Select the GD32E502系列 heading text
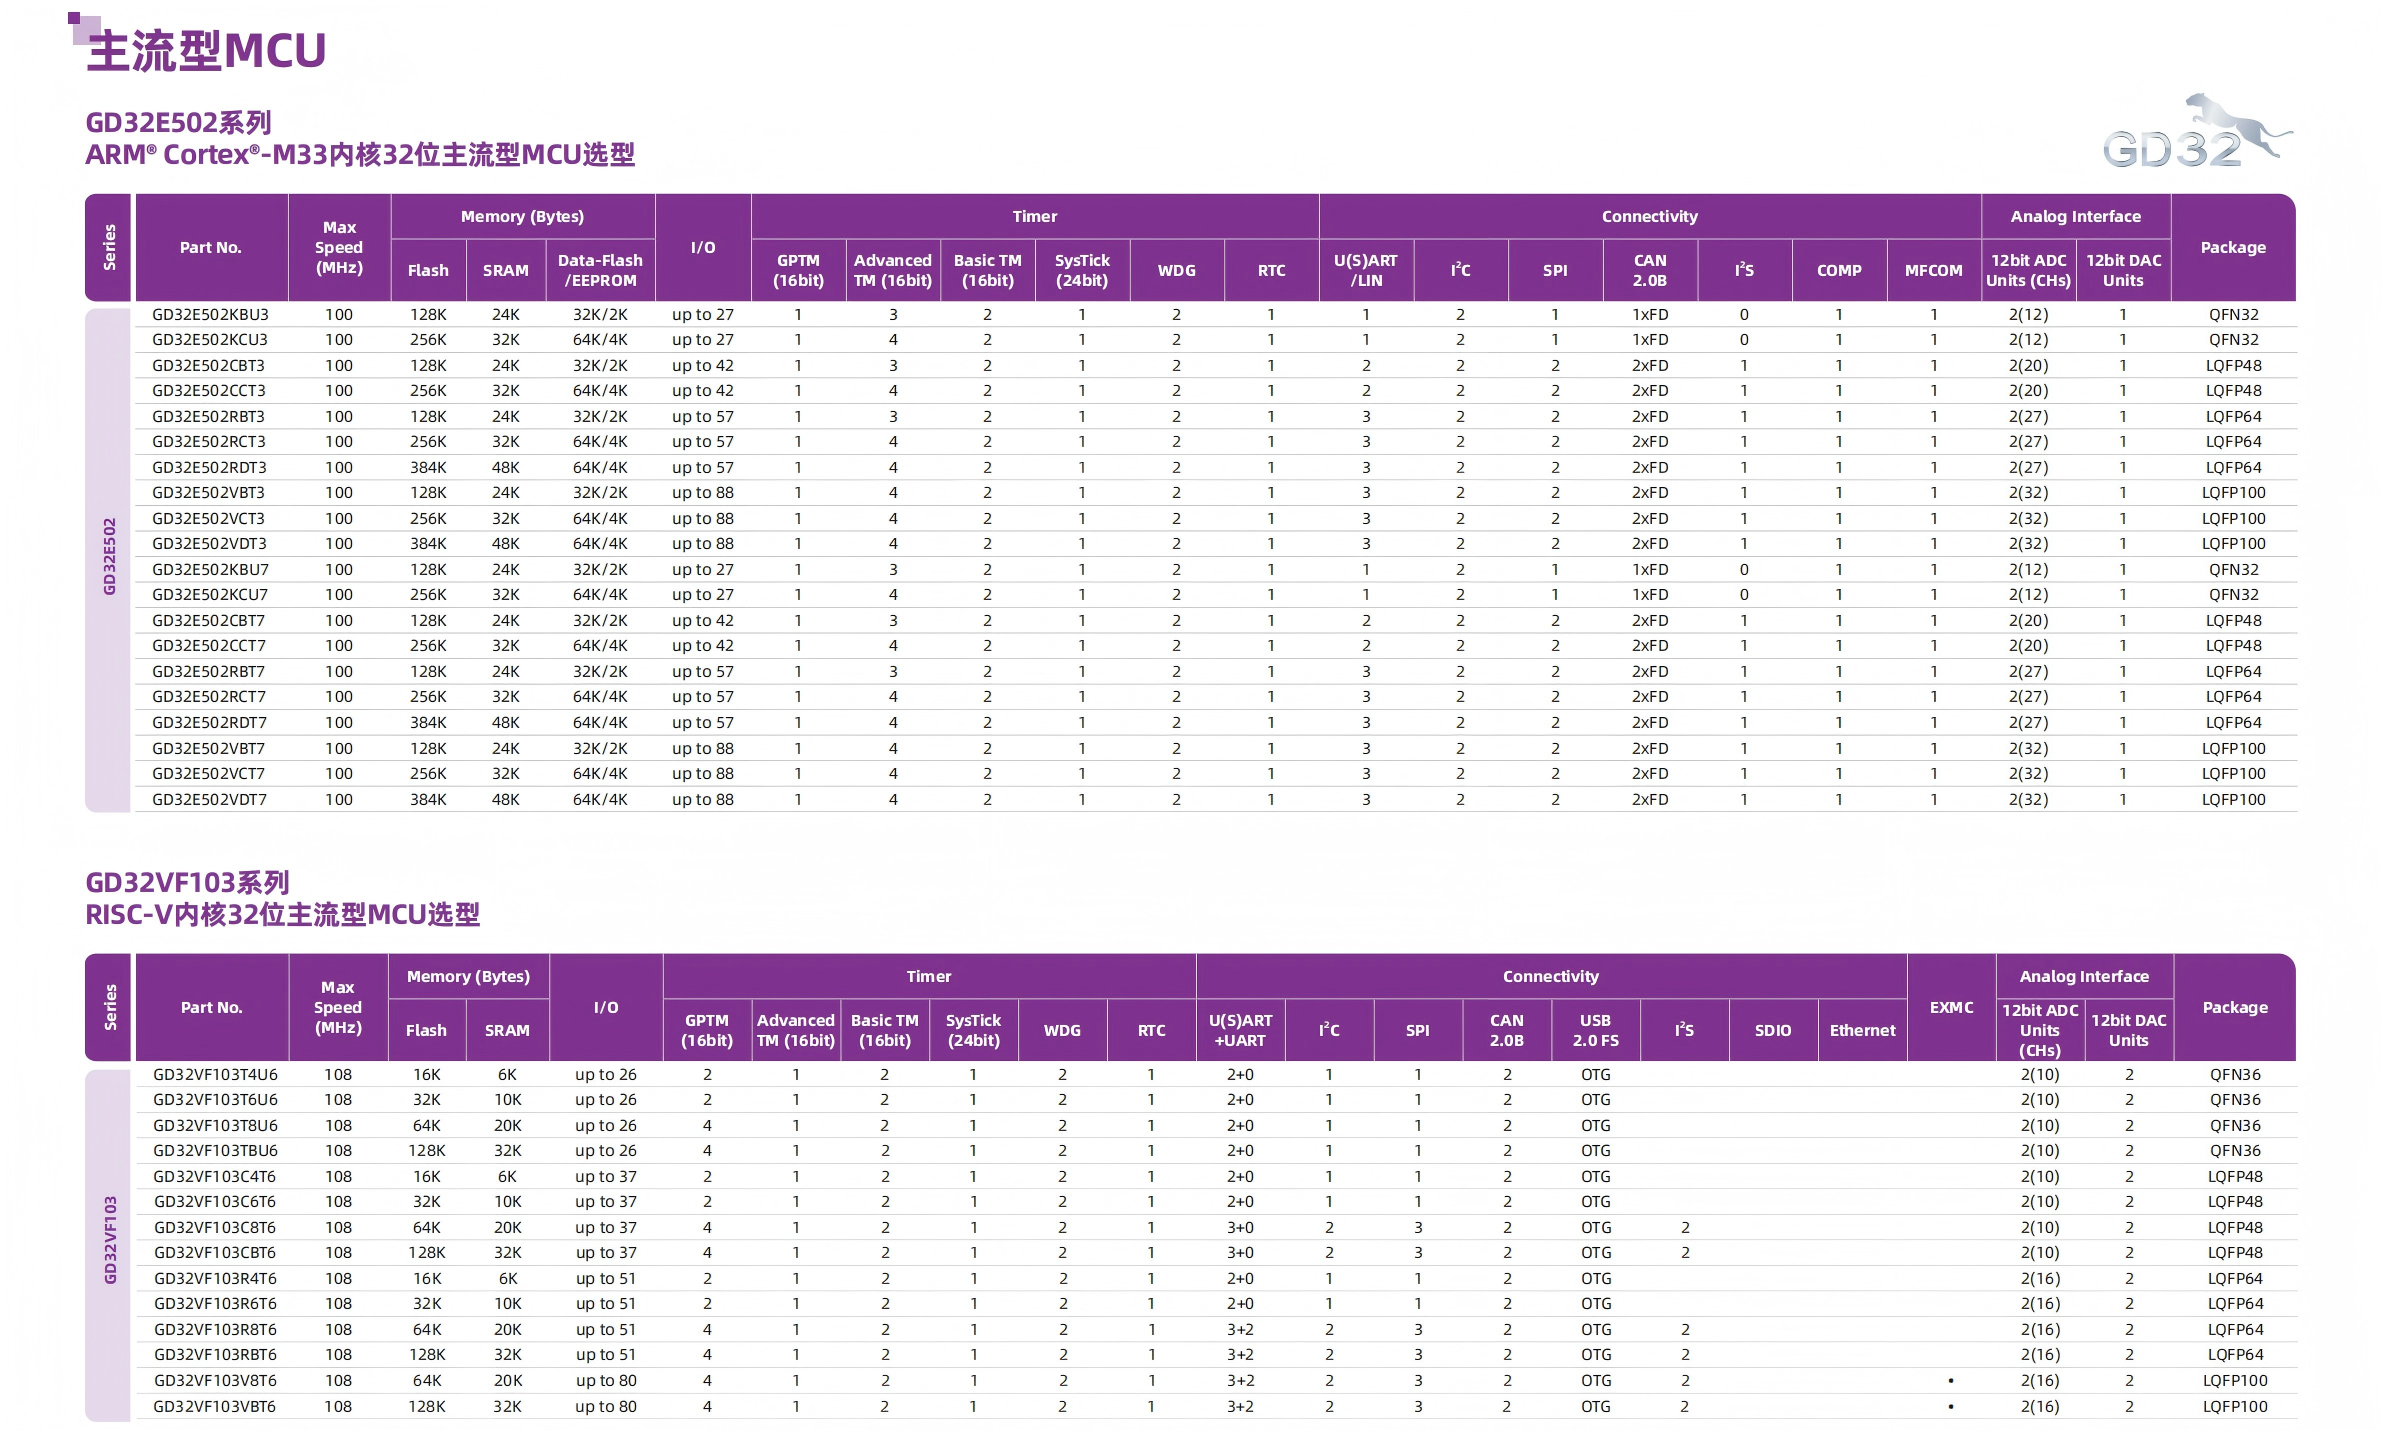2381x1431 pixels. 178,123
